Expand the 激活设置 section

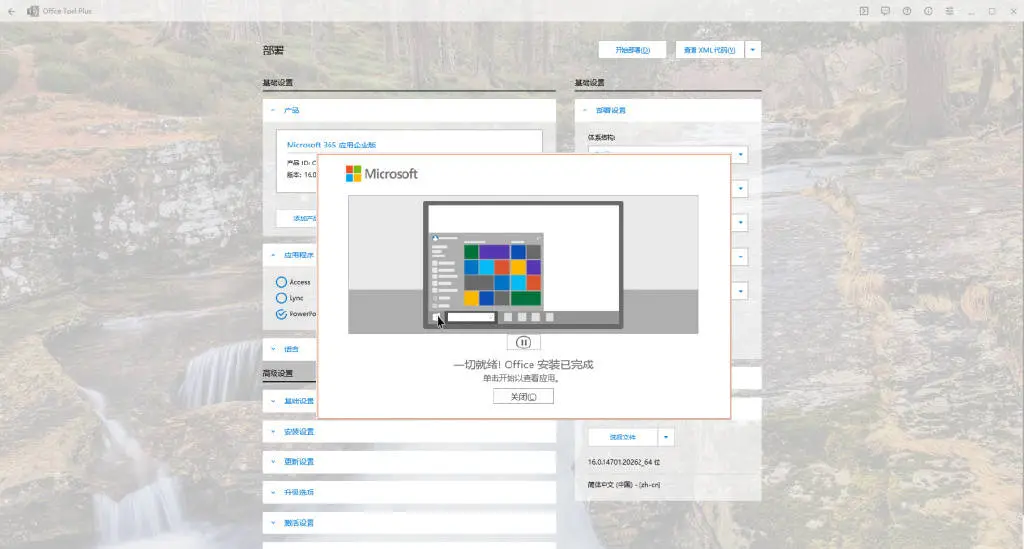[409, 523]
